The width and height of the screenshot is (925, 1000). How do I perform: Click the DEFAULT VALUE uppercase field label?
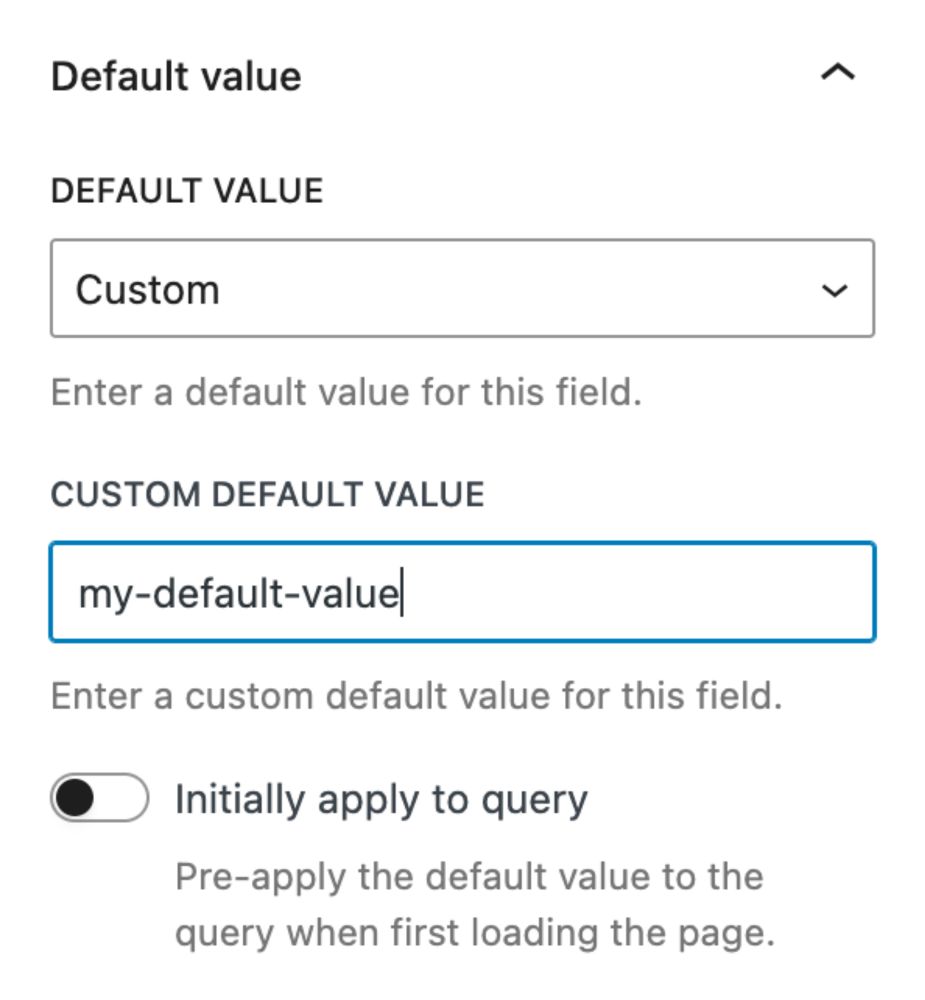pos(187,191)
